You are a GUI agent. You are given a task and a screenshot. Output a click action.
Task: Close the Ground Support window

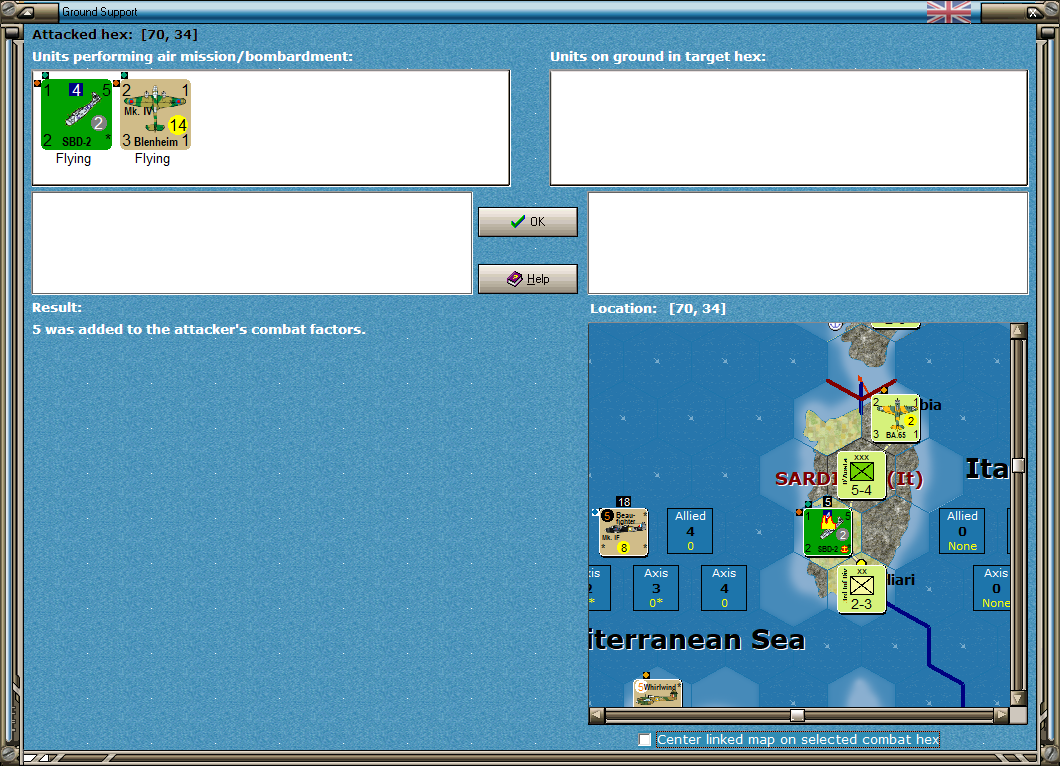[x=1034, y=12]
